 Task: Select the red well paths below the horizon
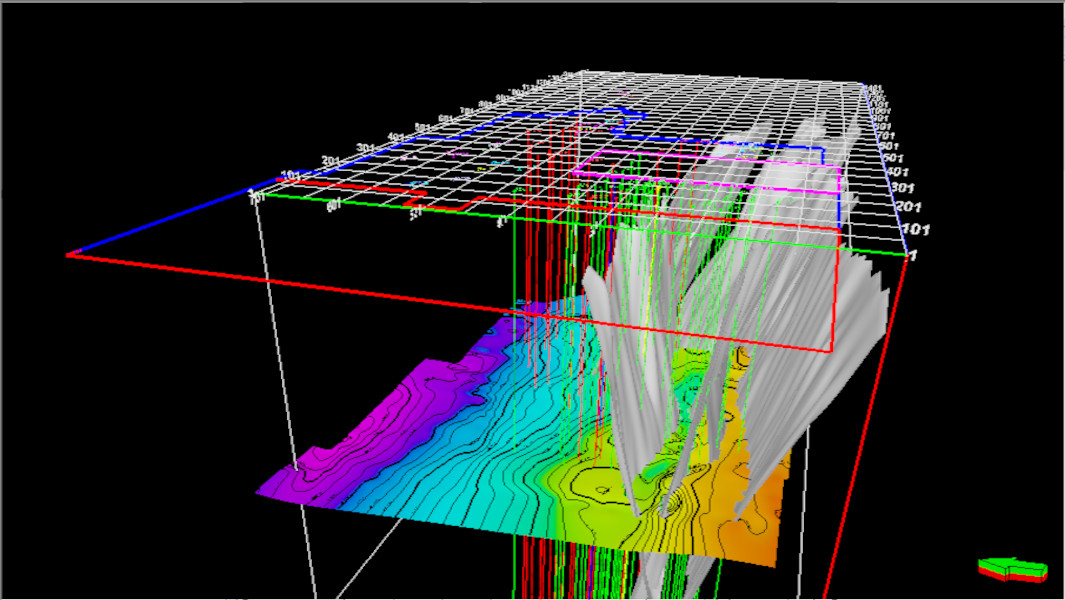pos(547,570)
